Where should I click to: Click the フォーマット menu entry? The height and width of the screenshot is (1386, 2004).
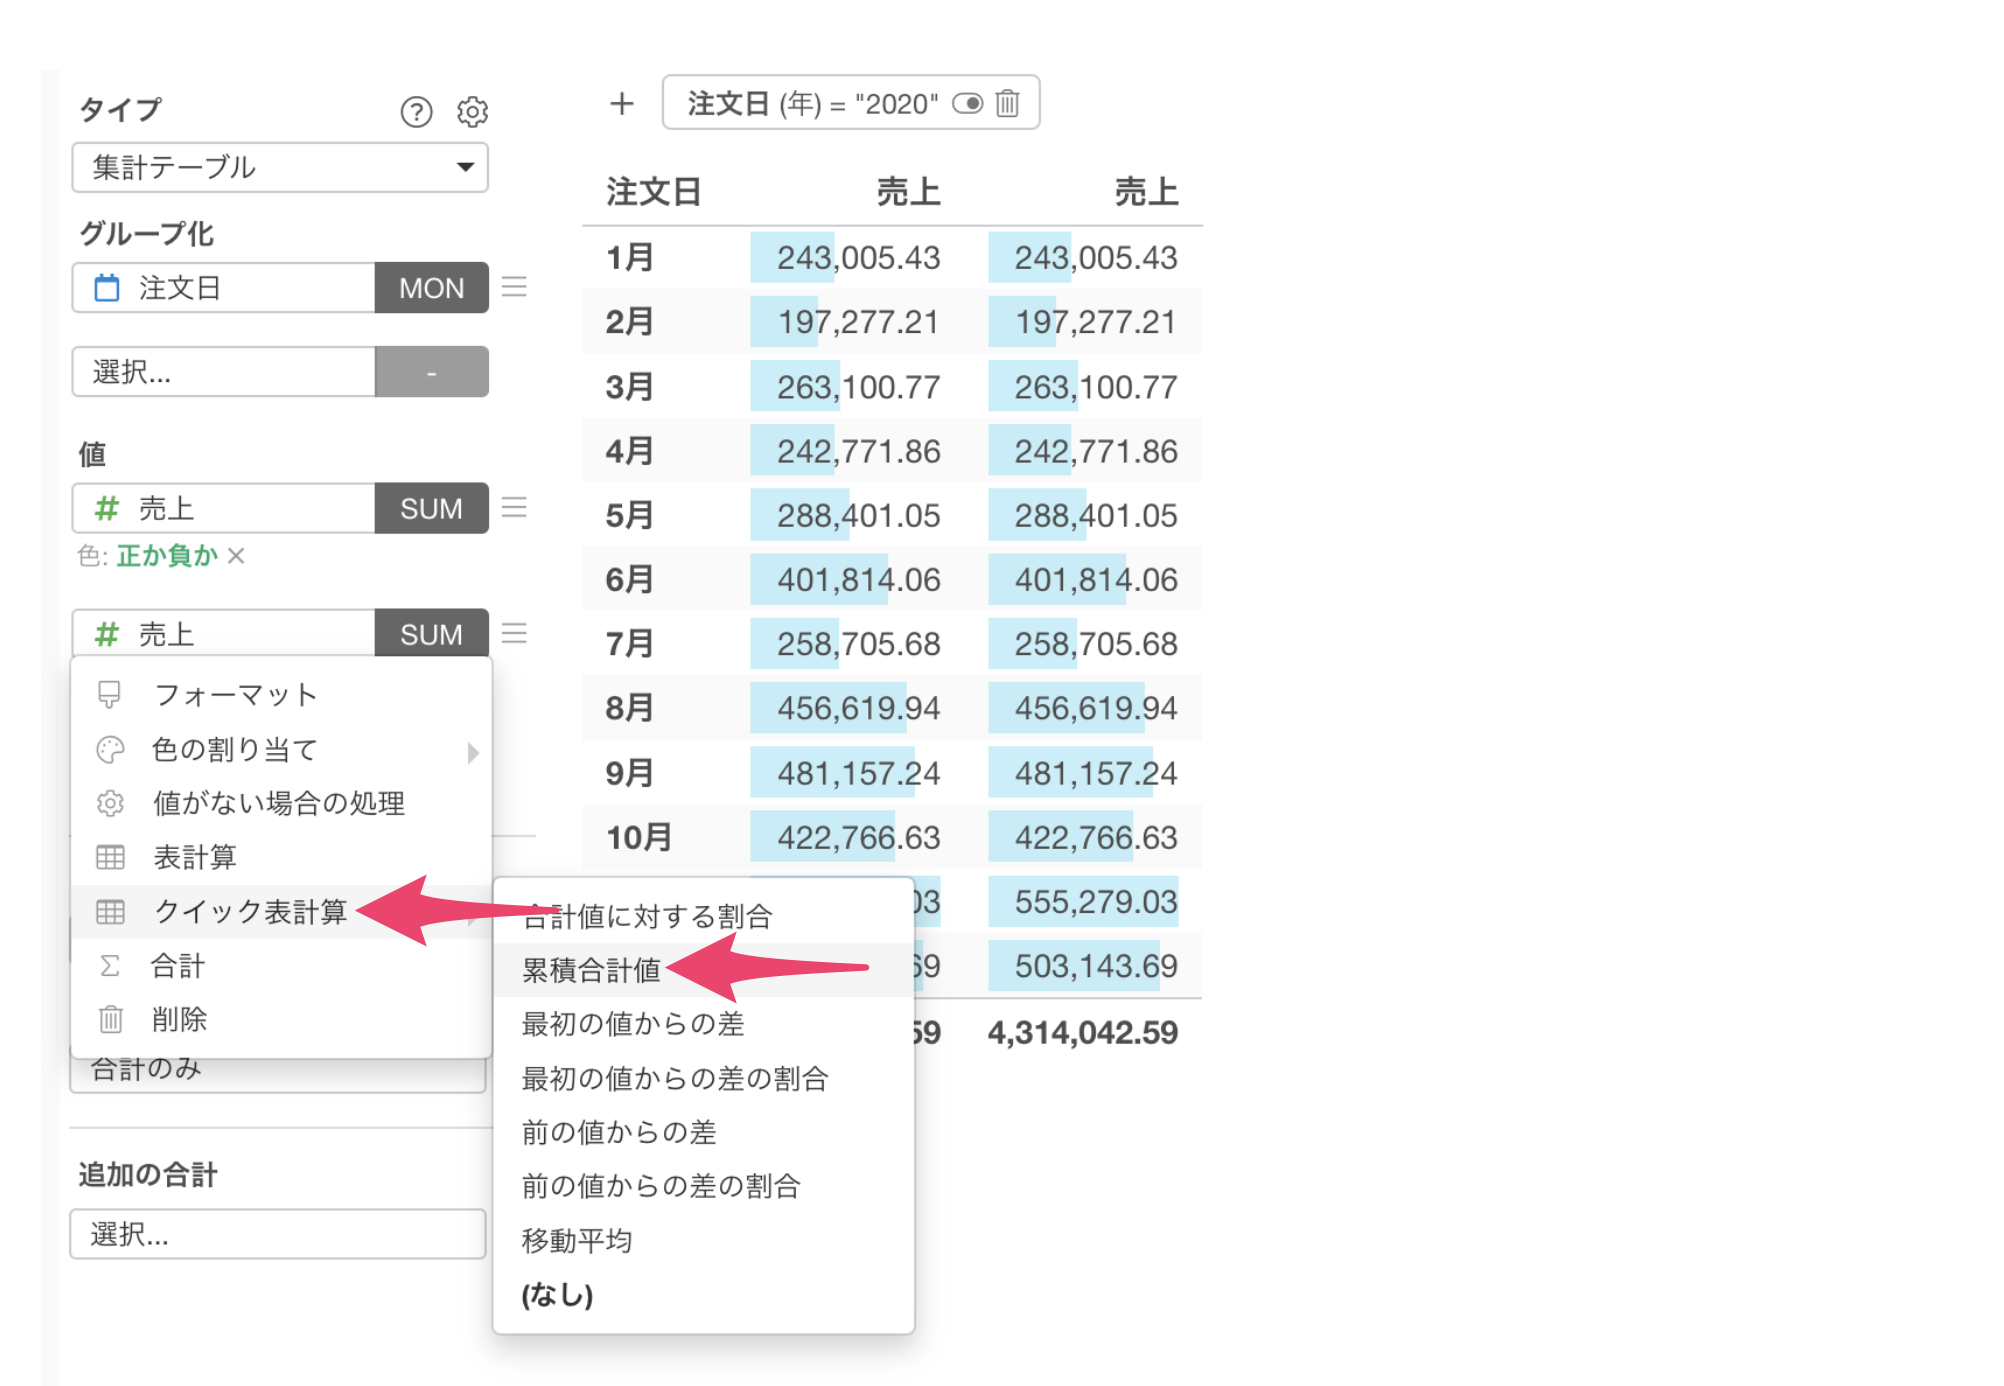(x=236, y=695)
